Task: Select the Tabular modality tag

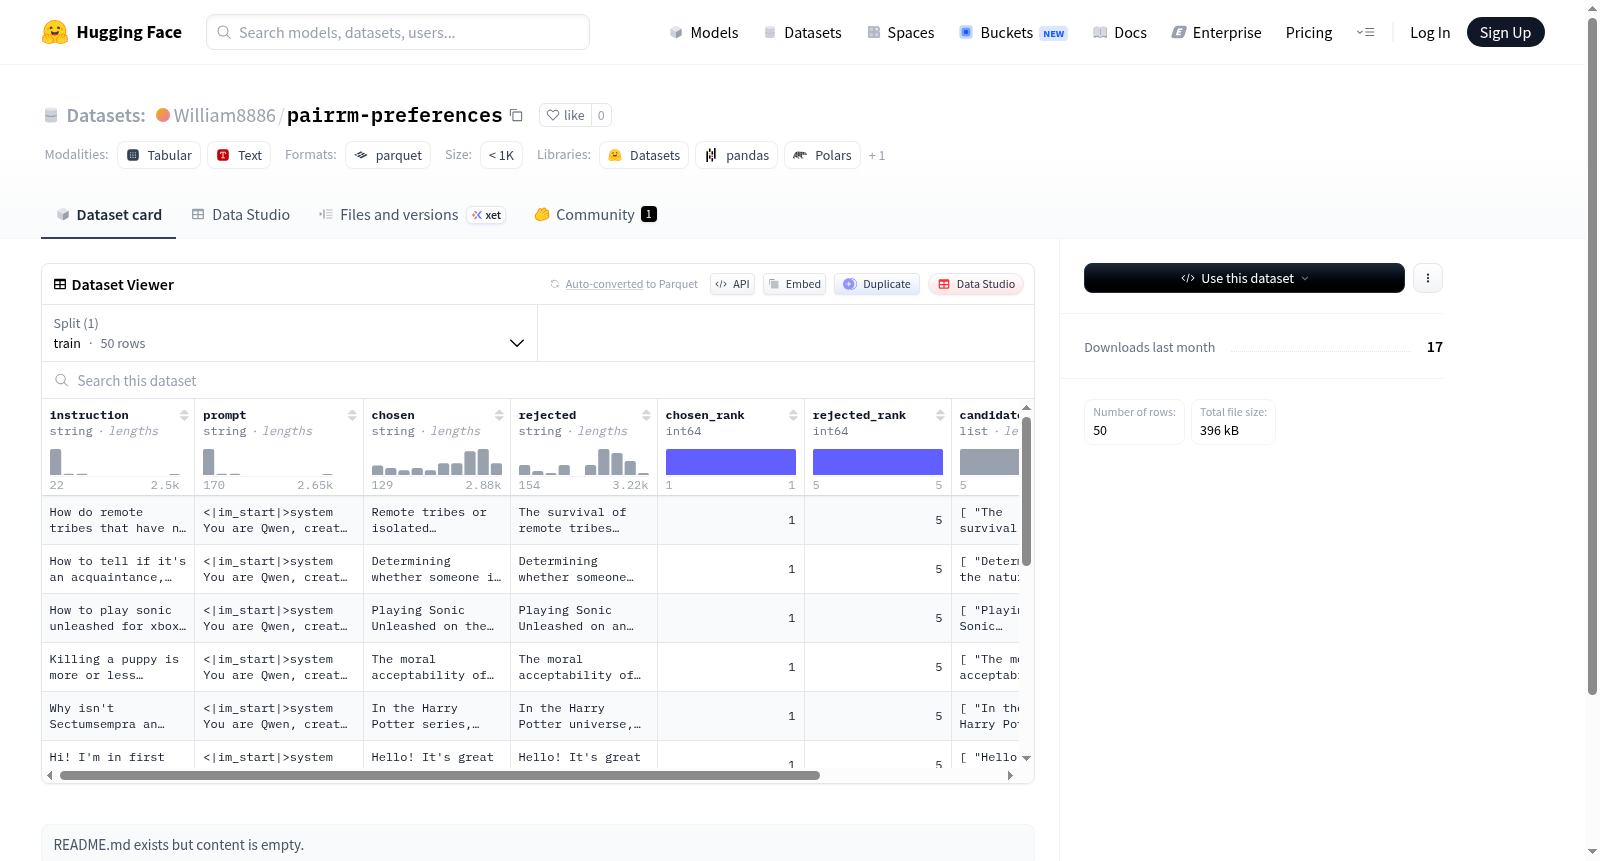Action: [159, 155]
